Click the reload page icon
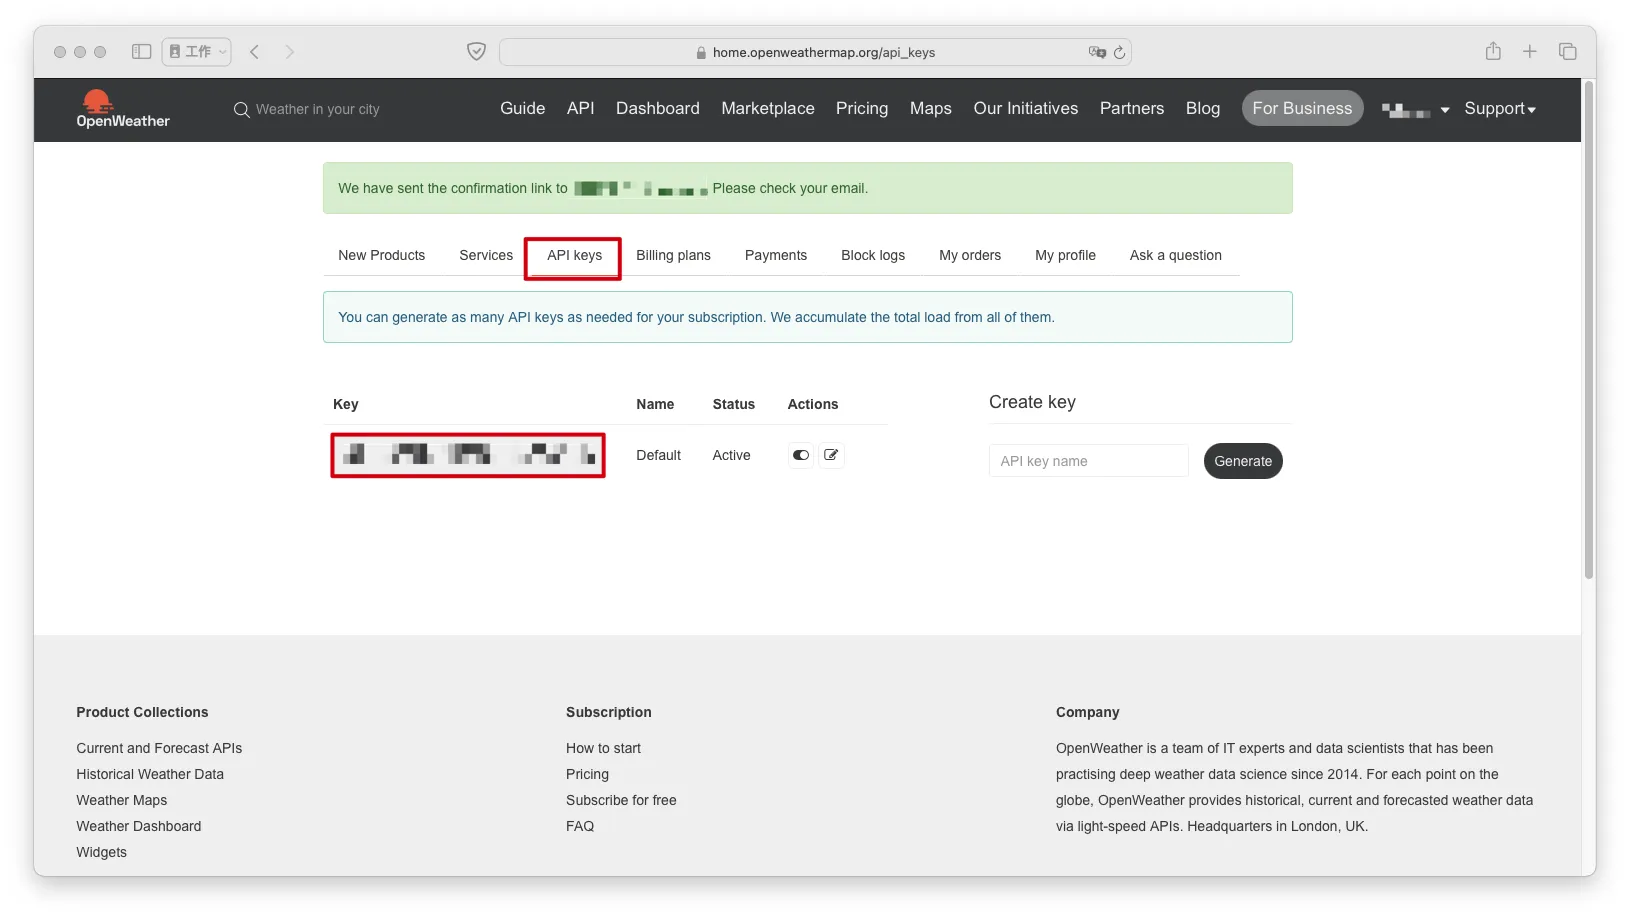This screenshot has width=1630, height=918. coord(1119,53)
